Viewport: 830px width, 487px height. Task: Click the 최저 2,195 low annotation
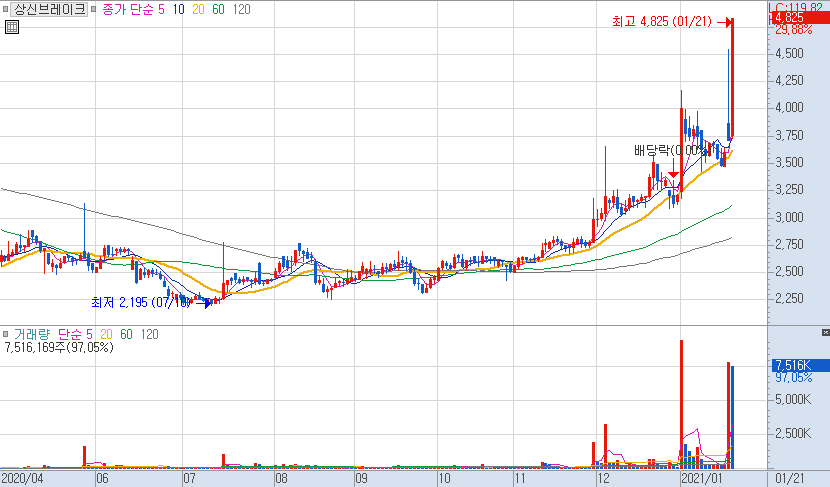coord(140,302)
